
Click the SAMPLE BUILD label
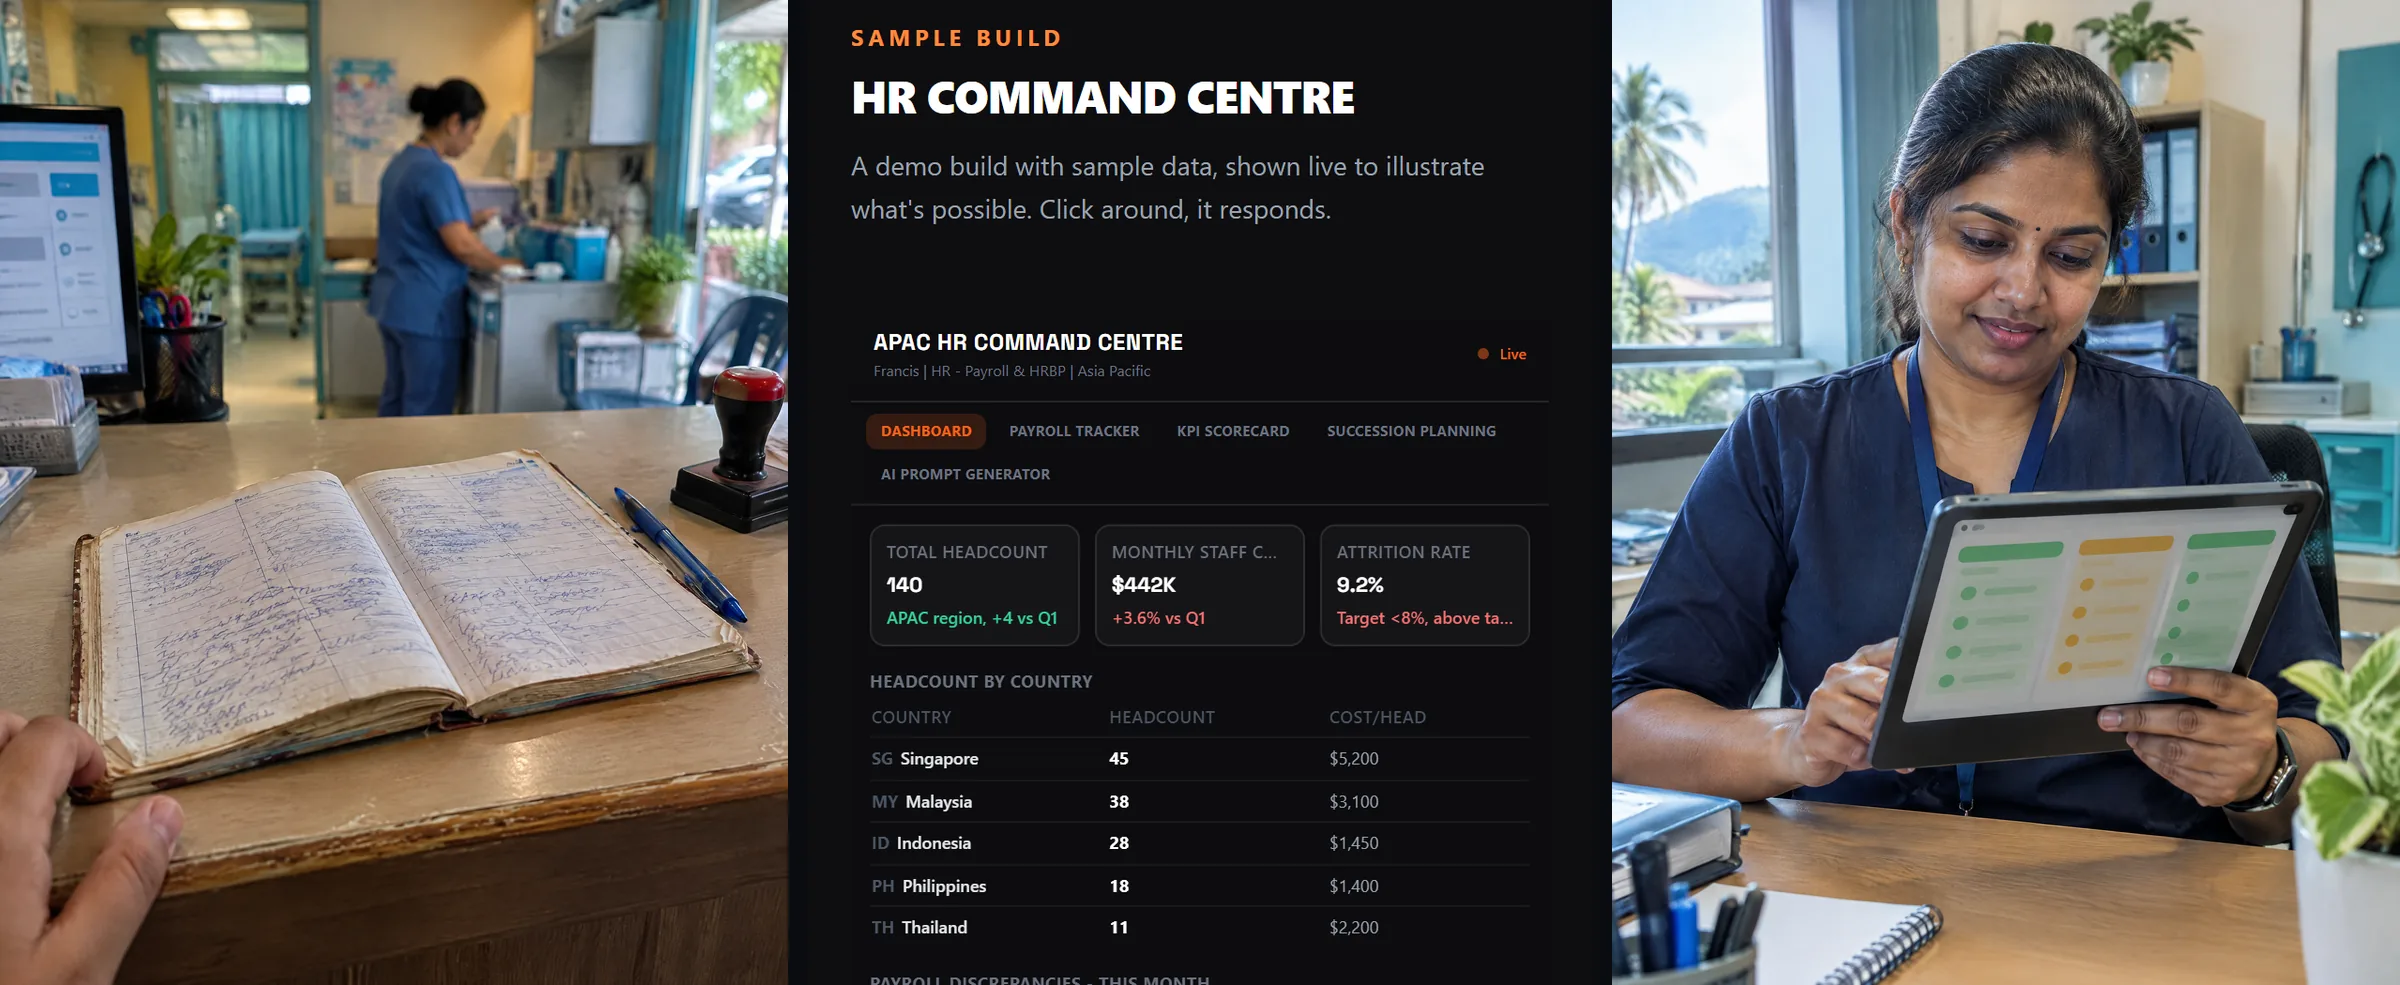coord(956,38)
